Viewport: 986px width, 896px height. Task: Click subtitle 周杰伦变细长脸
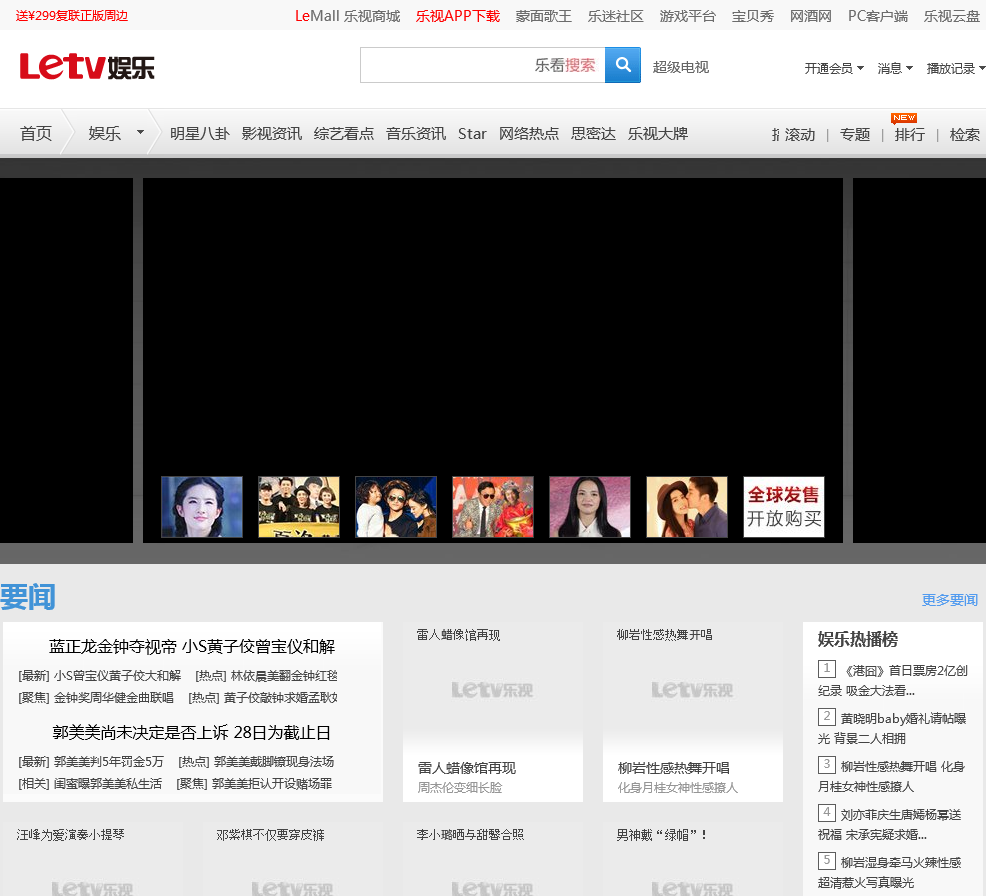(460, 787)
